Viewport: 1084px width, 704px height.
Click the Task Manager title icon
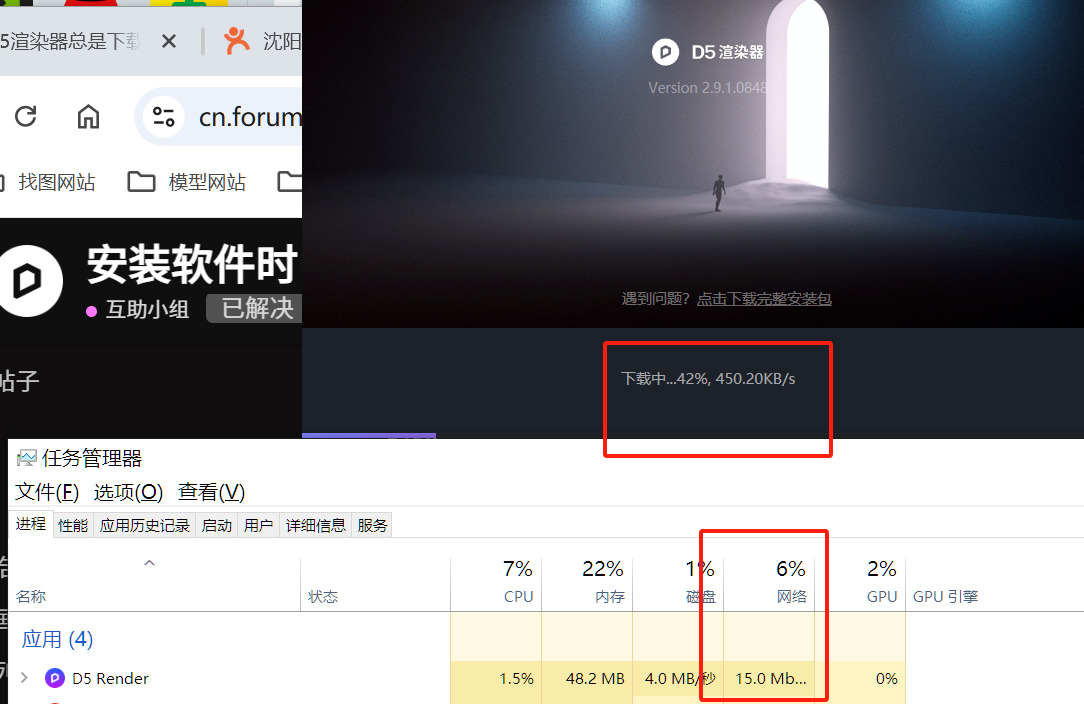tap(26, 458)
